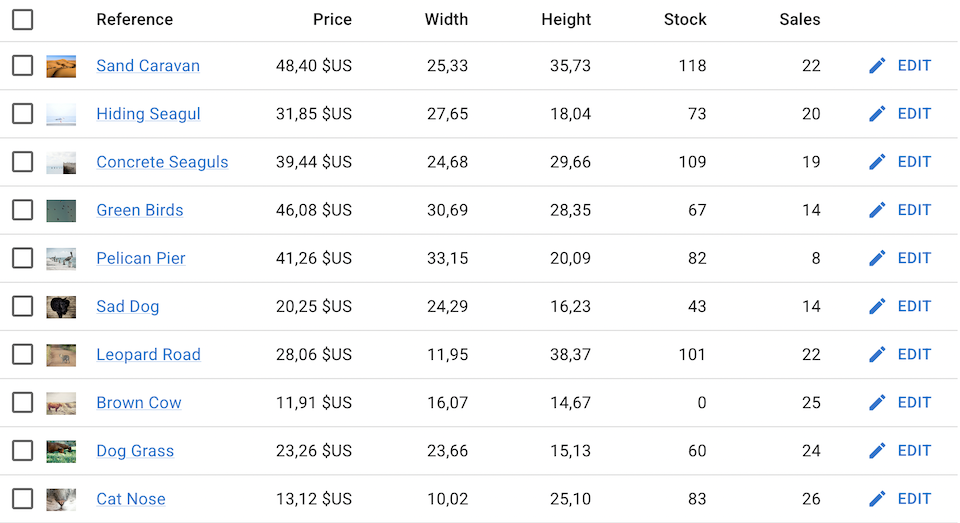Open the Pelican Pier product link
This screenshot has width=960, height=523.
pyautogui.click(x=141, y=258)
